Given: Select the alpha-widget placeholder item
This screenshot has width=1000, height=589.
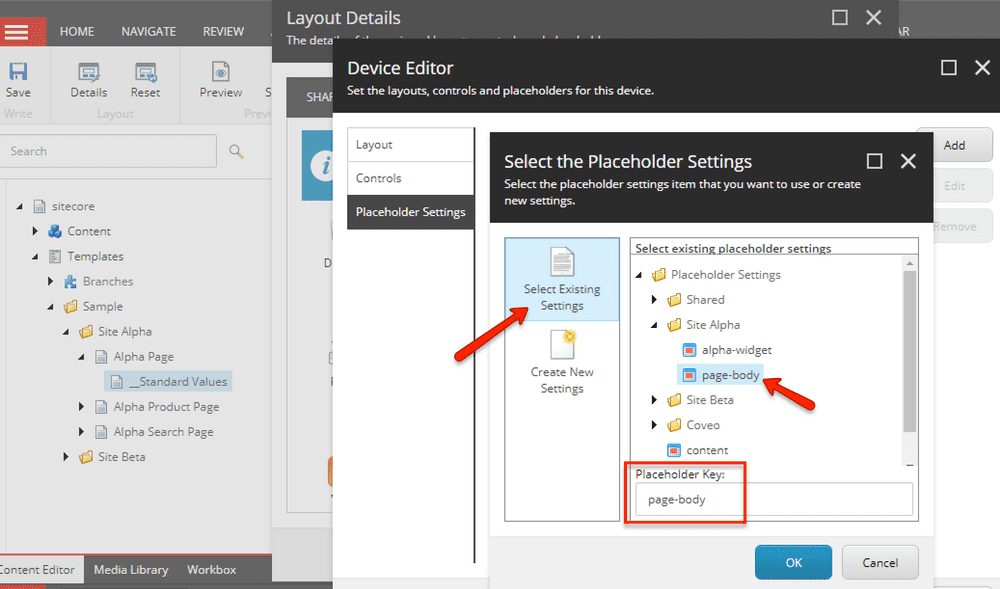Looking at the screenshot, I should tap(736, 350).
